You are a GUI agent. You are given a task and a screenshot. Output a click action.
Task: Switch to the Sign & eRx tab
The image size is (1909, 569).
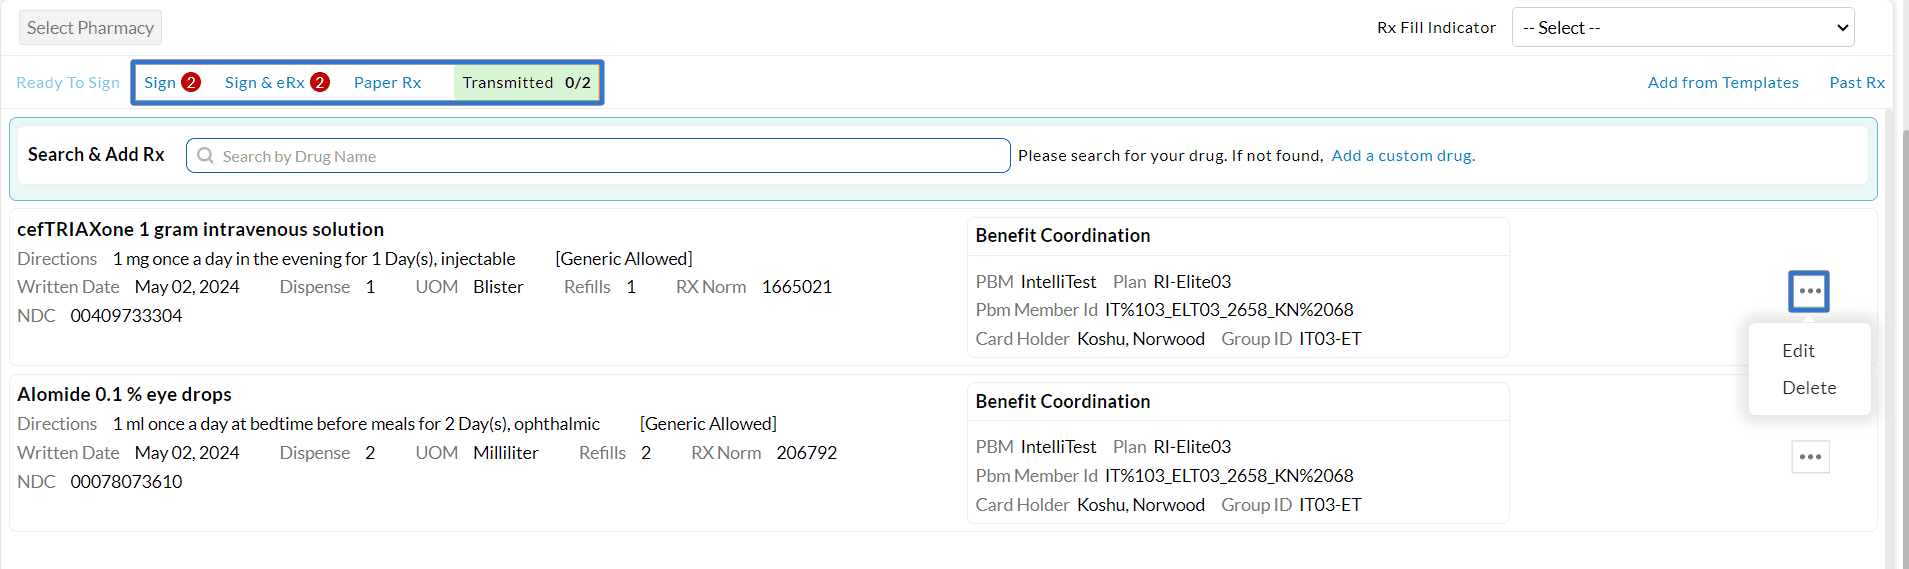(x=265, y=83)
